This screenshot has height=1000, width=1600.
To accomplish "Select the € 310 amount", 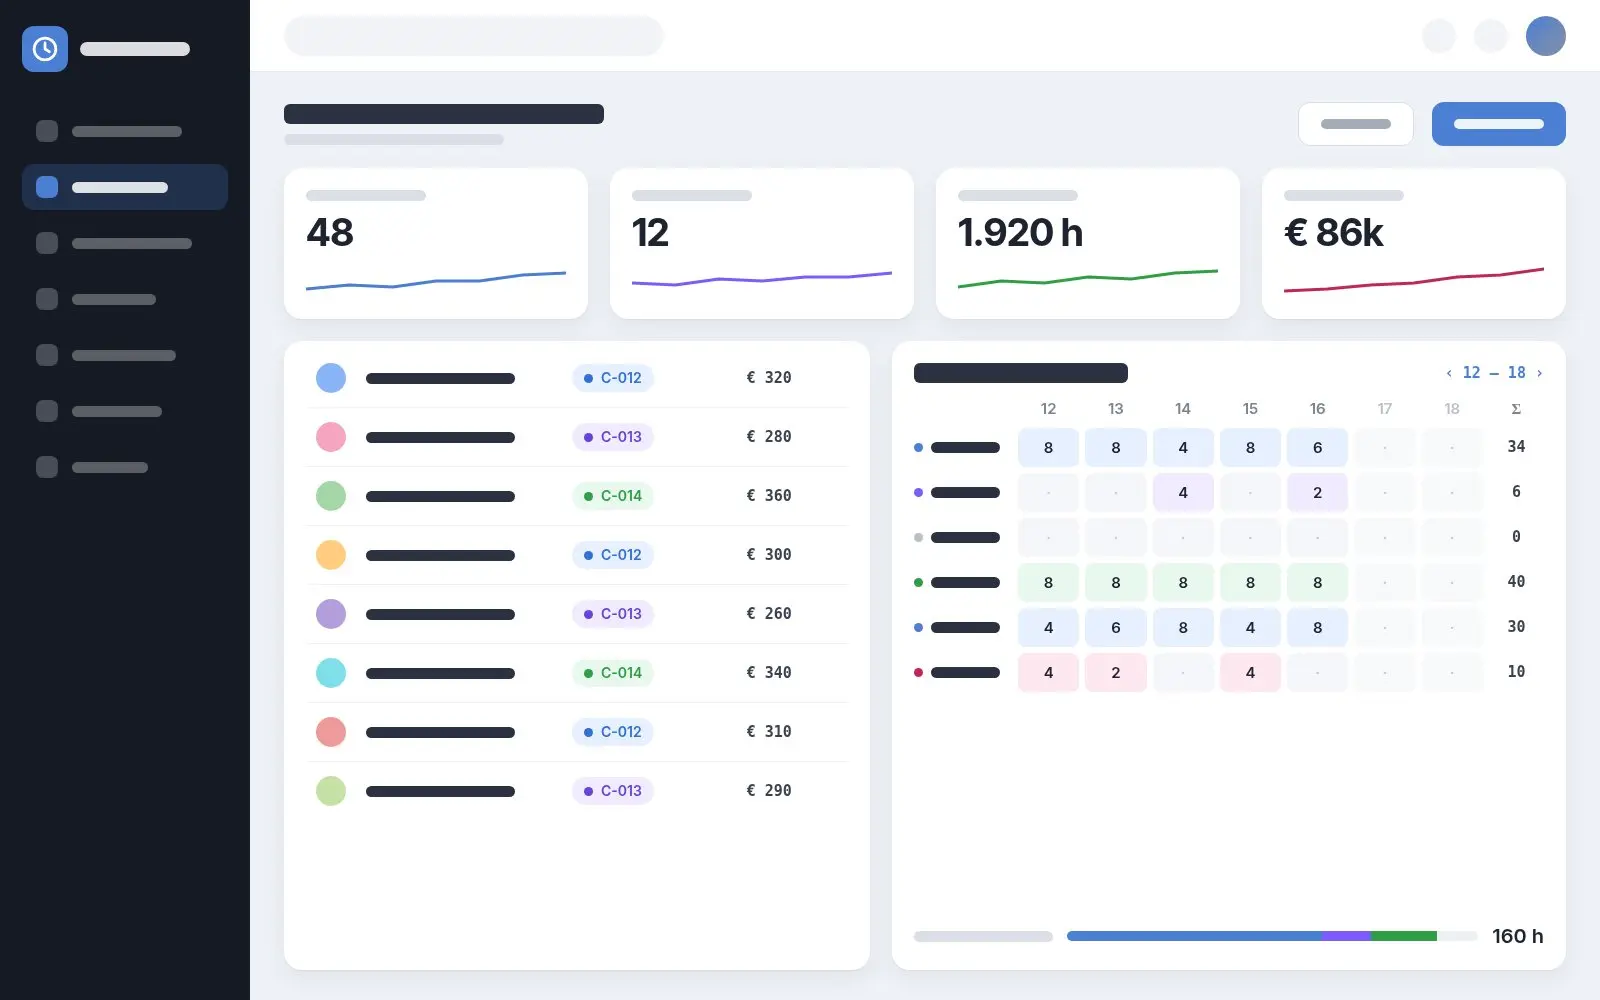I will pyautogui.click(x=769, y=732).
